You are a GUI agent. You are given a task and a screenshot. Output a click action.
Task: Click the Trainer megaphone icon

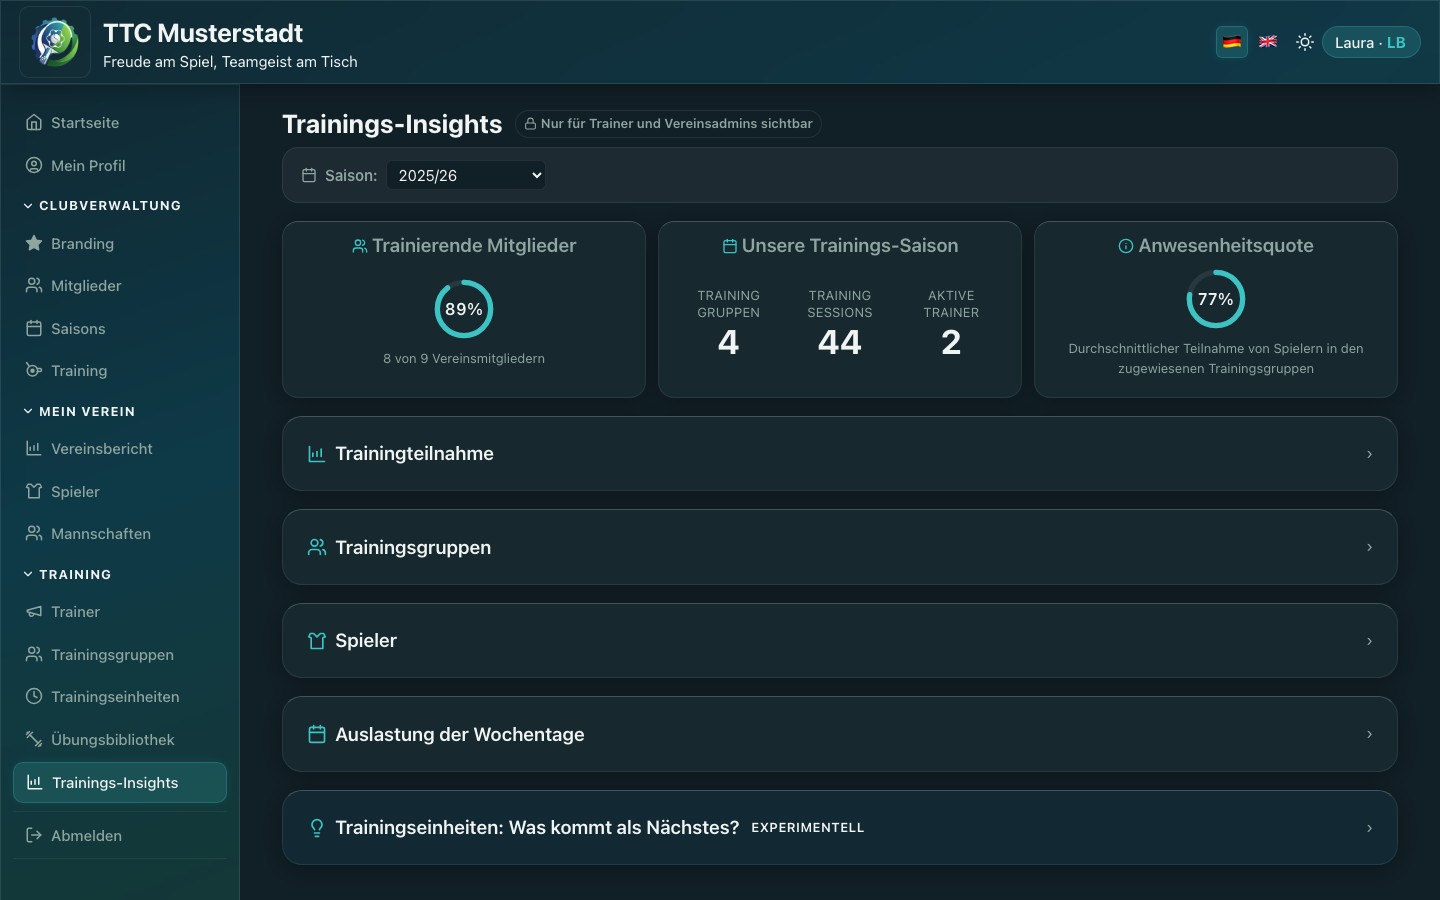[x=34, y=612]
